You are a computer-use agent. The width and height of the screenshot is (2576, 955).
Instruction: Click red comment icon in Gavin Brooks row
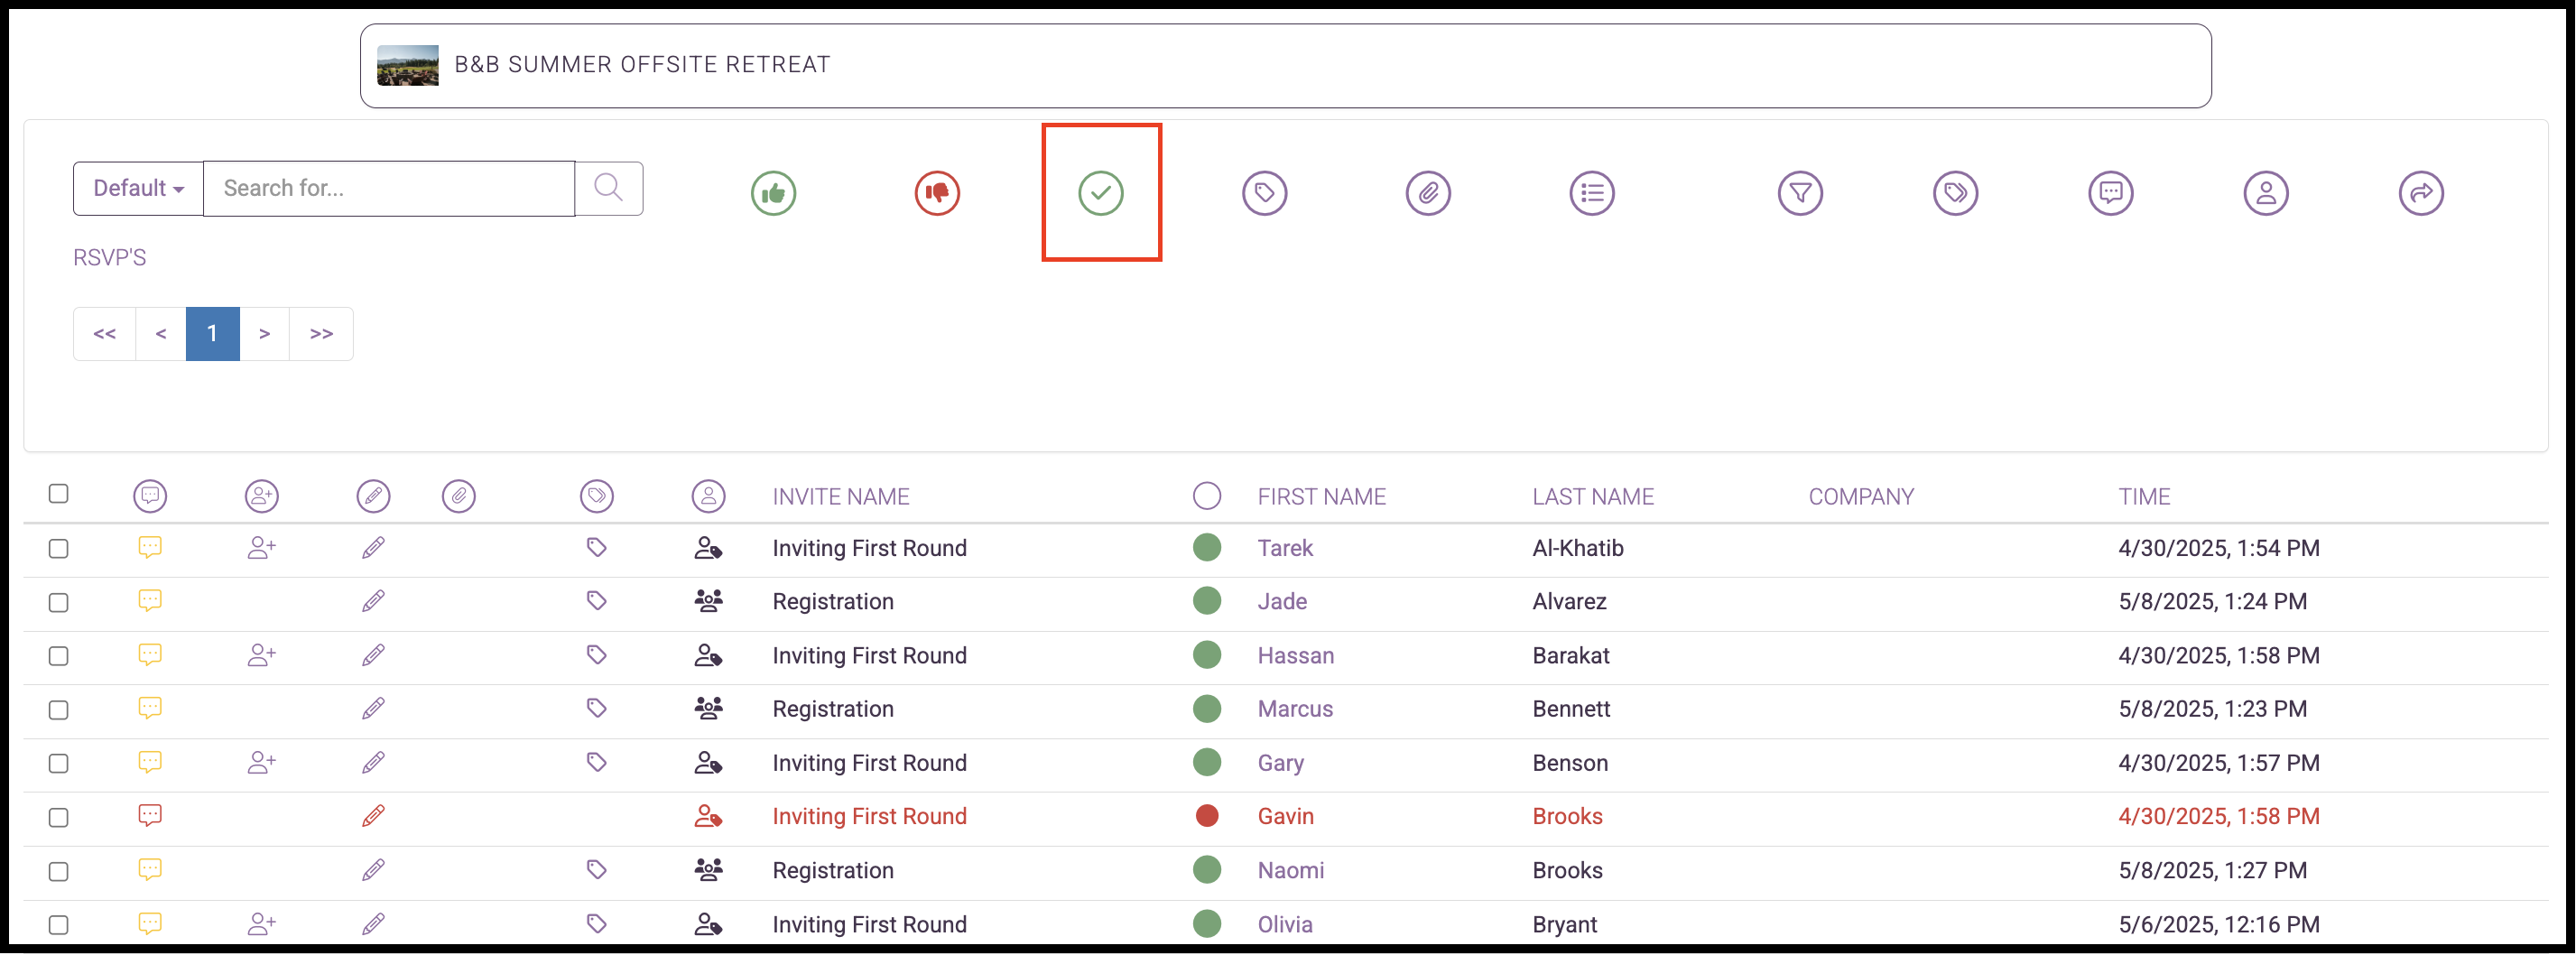pyautogui.click(x=150, y=816)
